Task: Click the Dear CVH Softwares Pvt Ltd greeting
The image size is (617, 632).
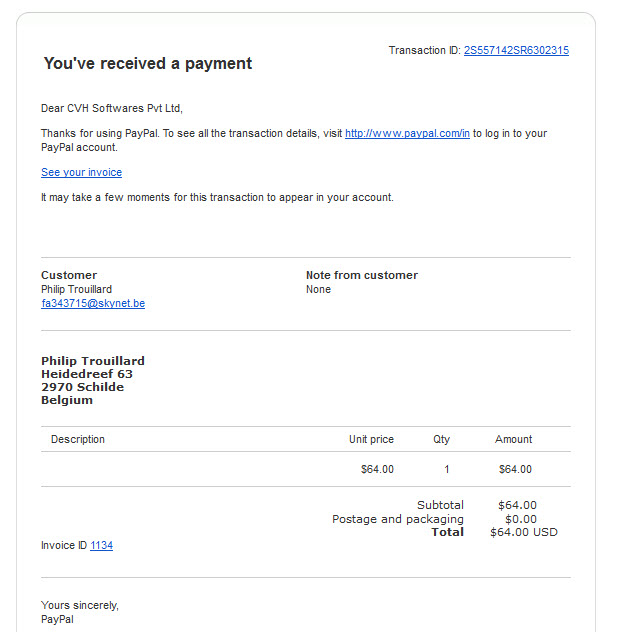Action: (x=112, y=108)
